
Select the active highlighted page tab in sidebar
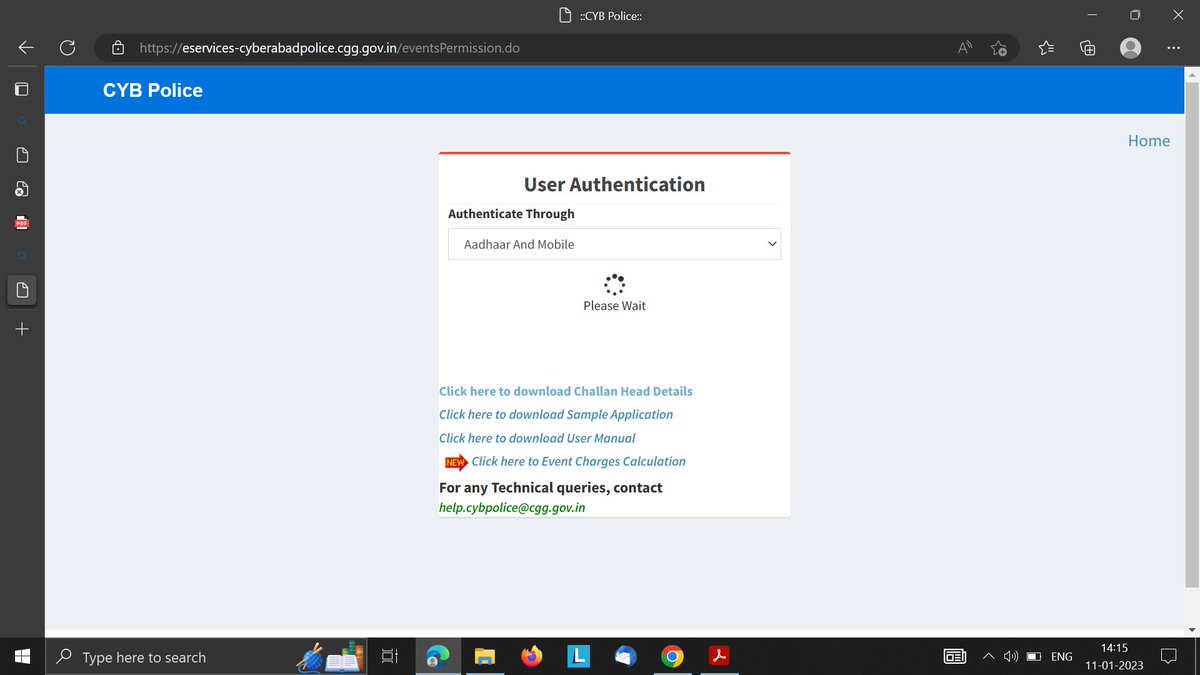pos(22,290)
